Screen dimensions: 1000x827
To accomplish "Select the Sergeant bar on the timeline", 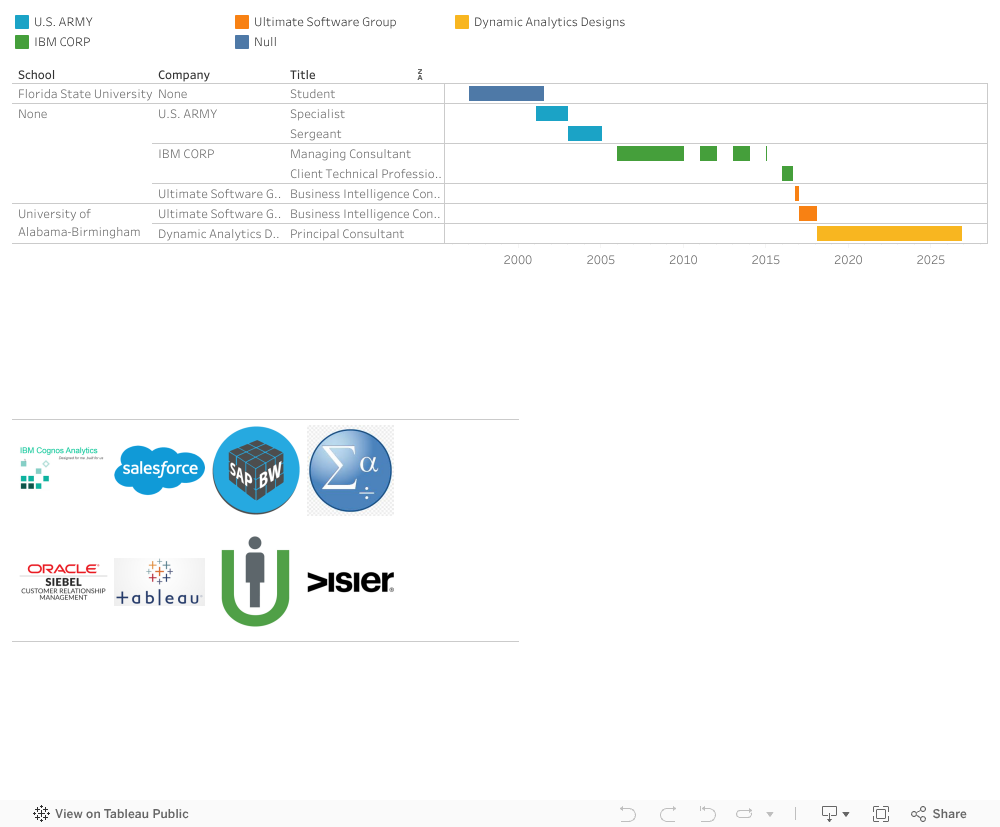I will (585, 133).
